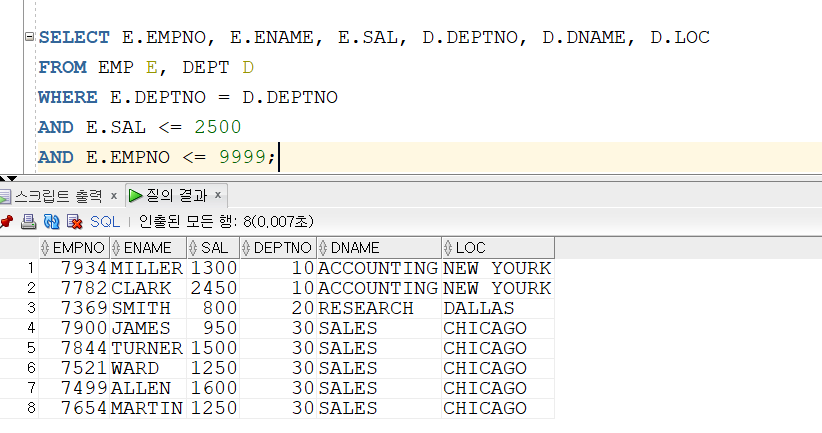Select row number 3 header
Image resolution: width=822 pixels, height=433 pixels.
(x=19, y=308)
